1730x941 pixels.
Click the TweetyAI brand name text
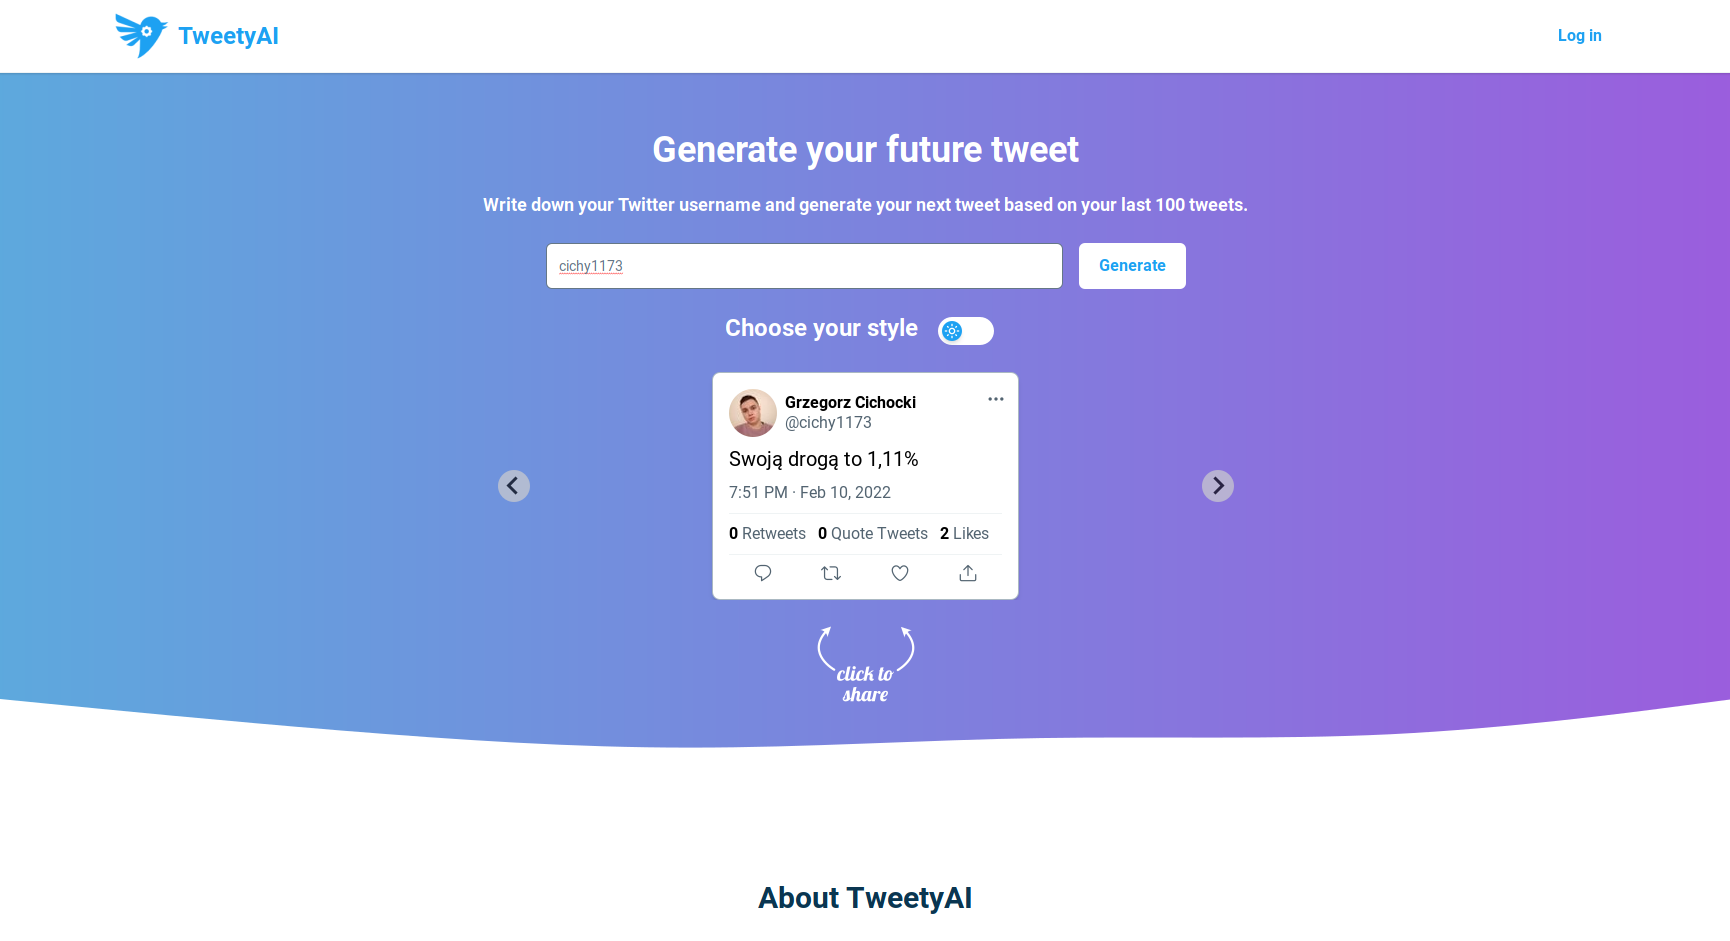(227, 36)
